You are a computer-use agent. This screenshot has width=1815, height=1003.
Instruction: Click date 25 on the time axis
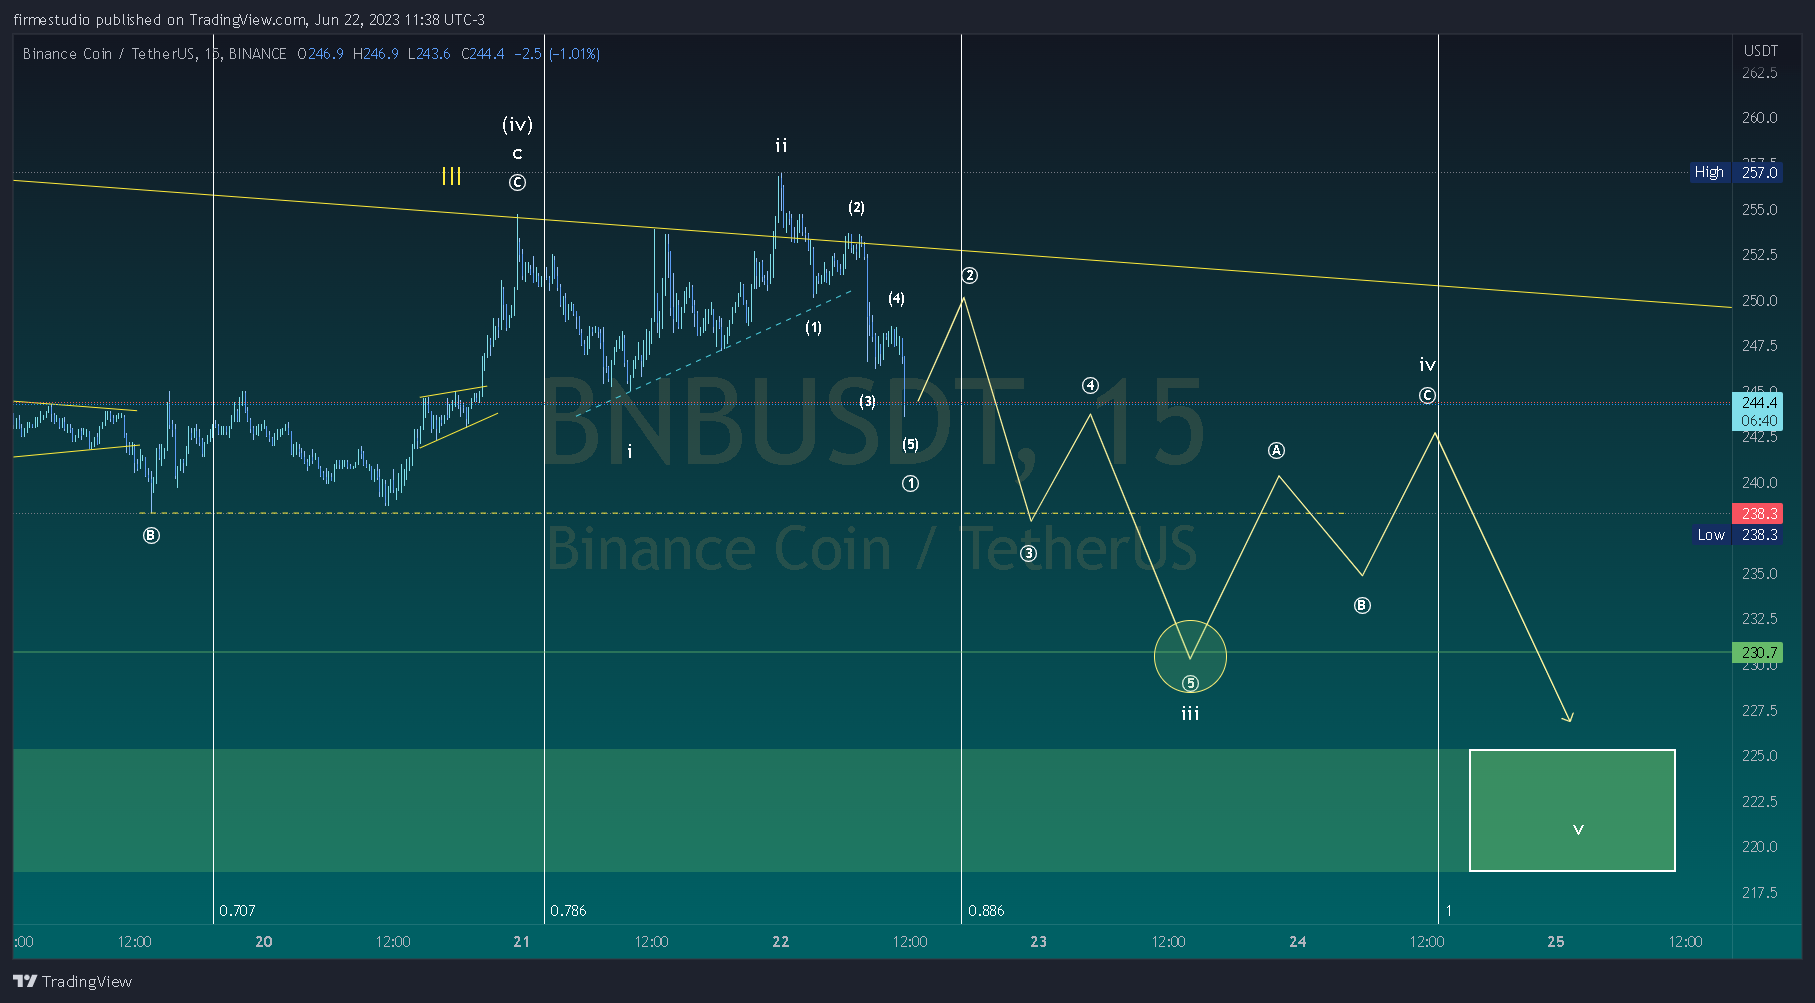1556,942
